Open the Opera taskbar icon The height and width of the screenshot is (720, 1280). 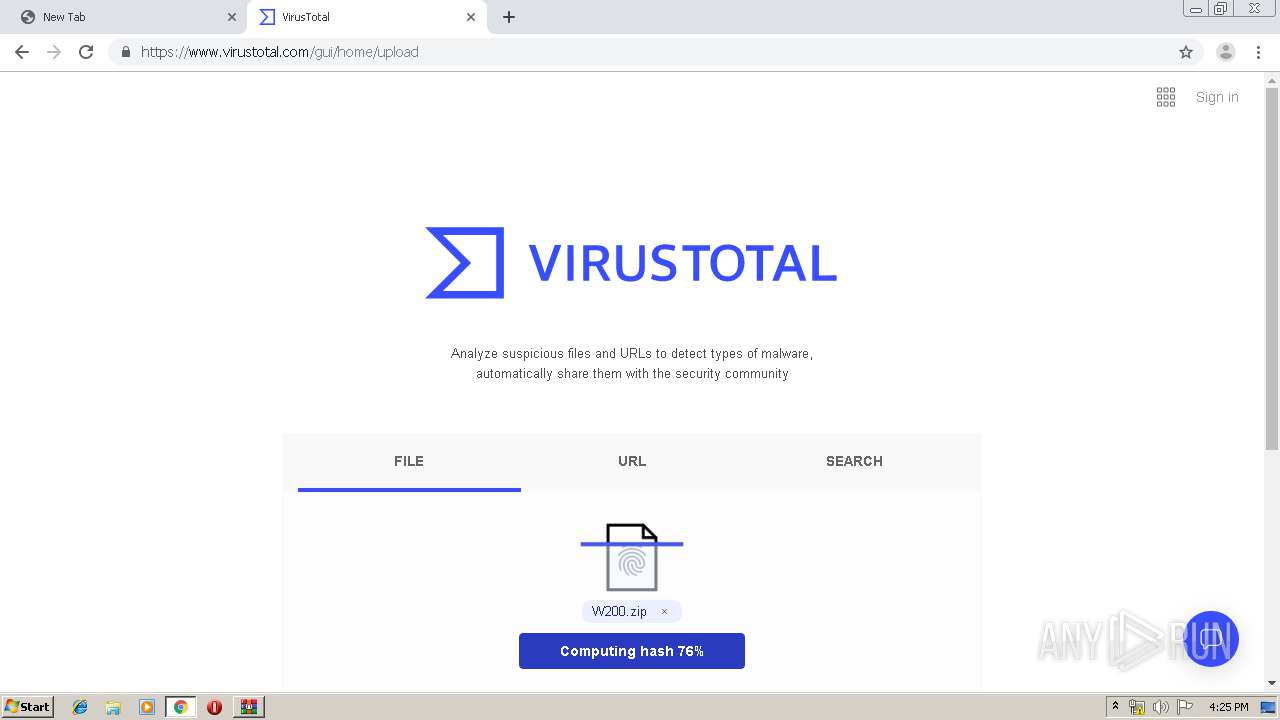tap(214, 707)
